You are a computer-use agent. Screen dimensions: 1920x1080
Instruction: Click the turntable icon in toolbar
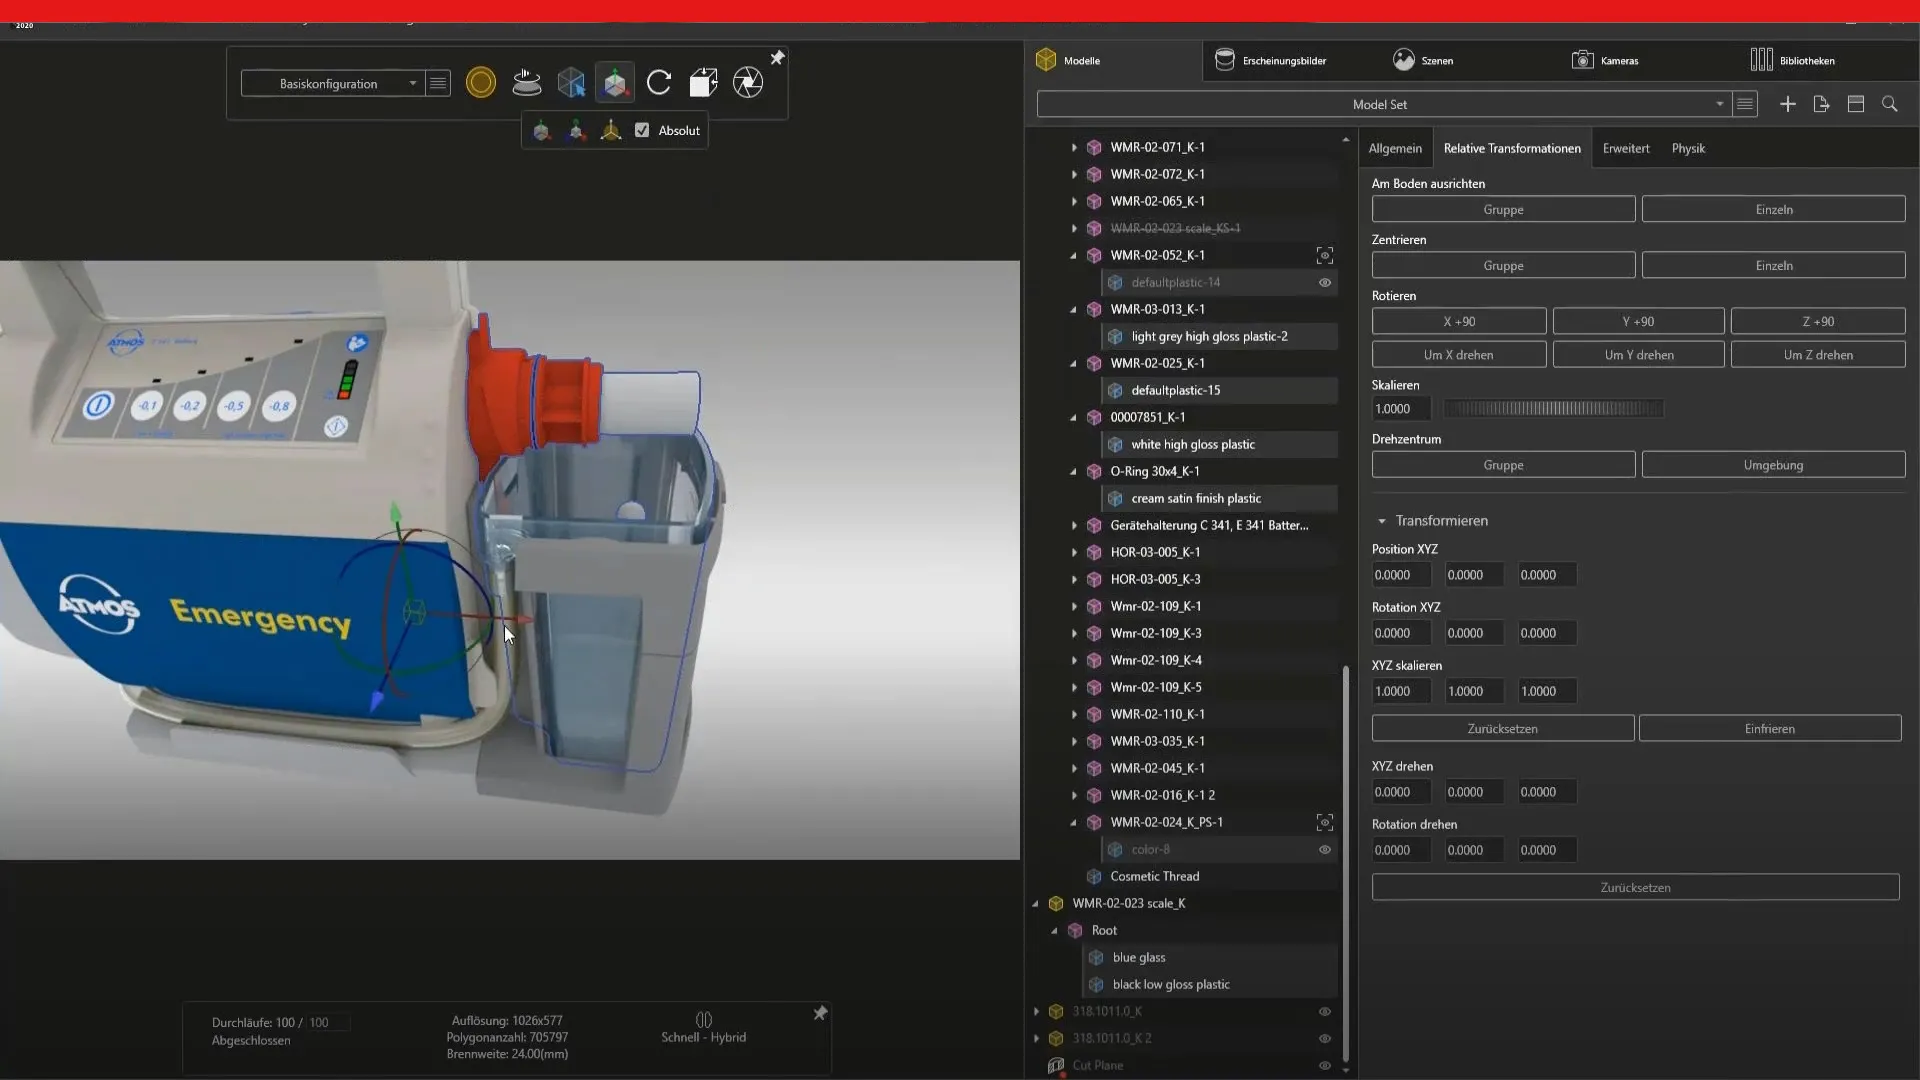[x=526, y=83]
